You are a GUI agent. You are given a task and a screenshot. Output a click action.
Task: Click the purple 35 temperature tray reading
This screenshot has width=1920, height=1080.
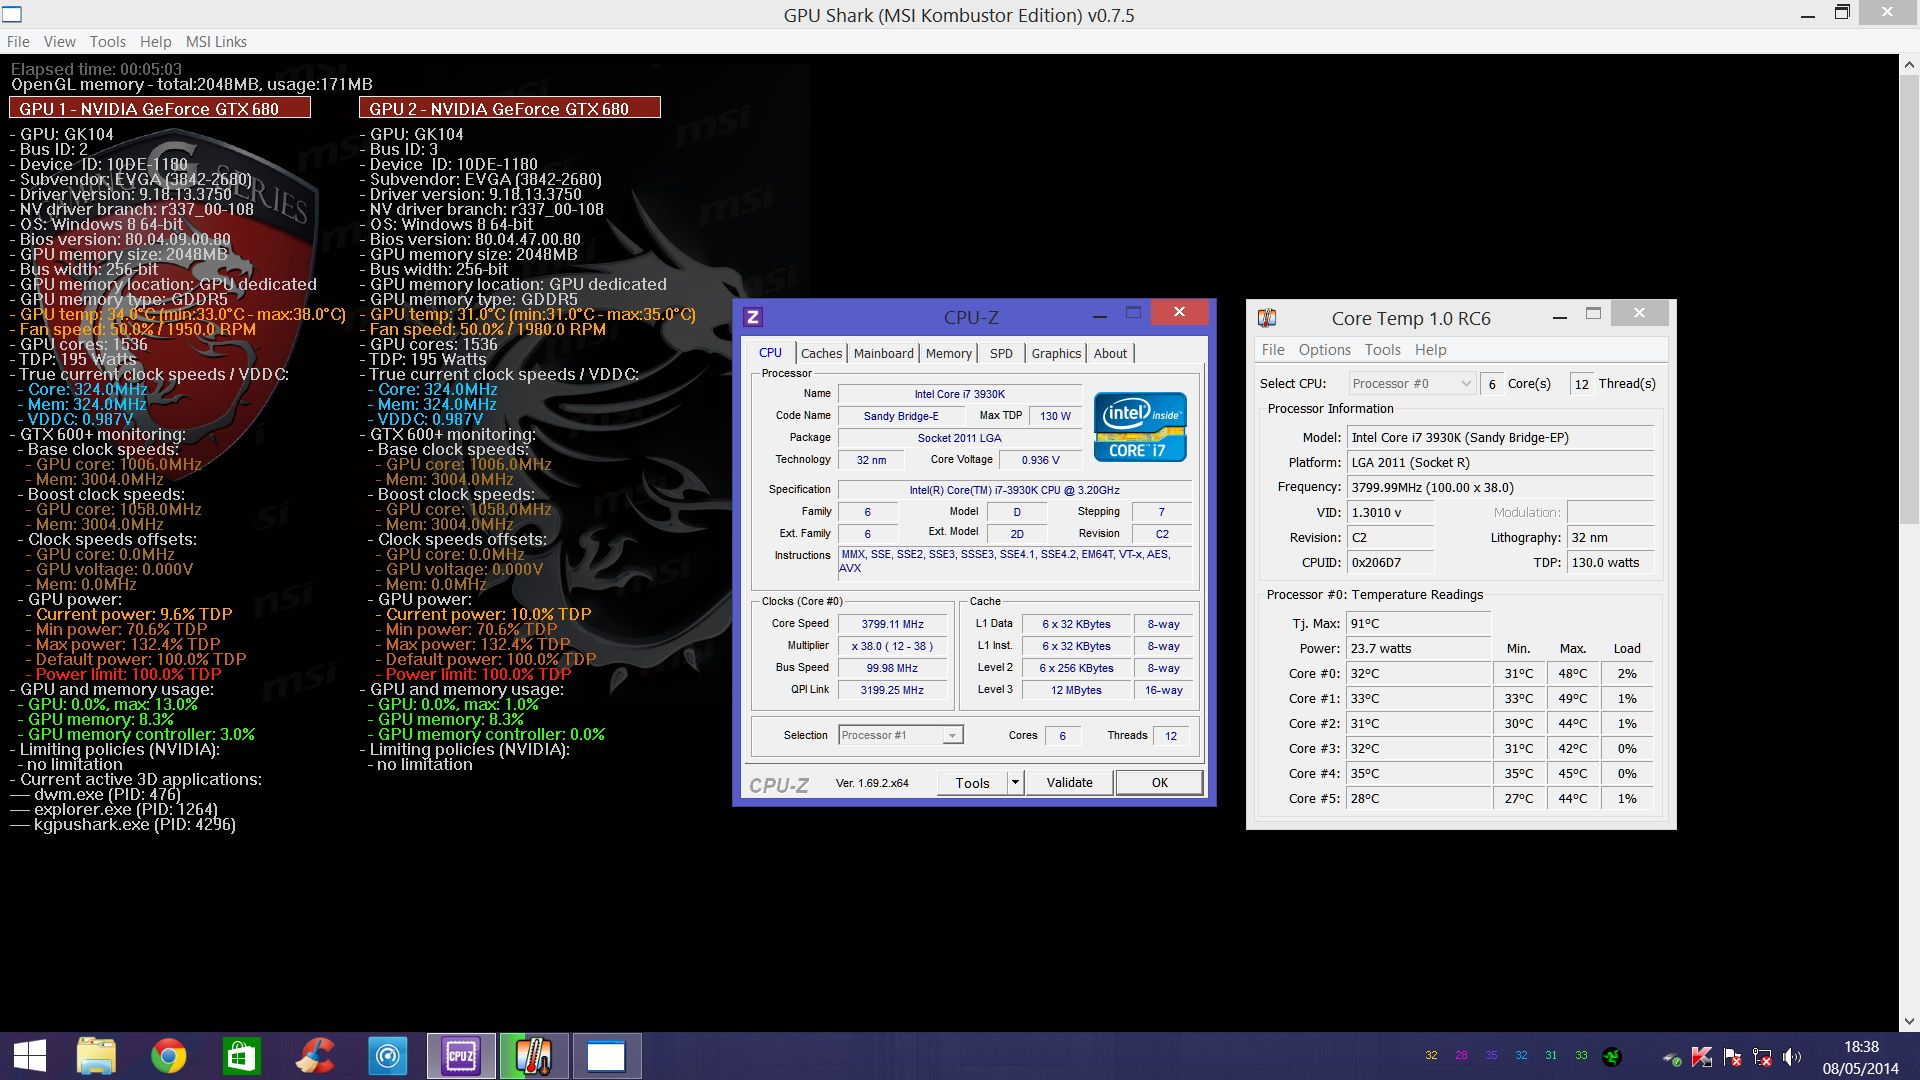click(1491, 1056)
